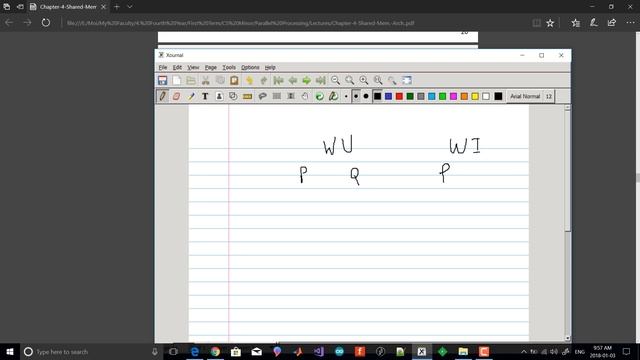This screenshot has height=360, width=640.
Task: Click the Zoom In magnifier
Action: coord(364,80)
